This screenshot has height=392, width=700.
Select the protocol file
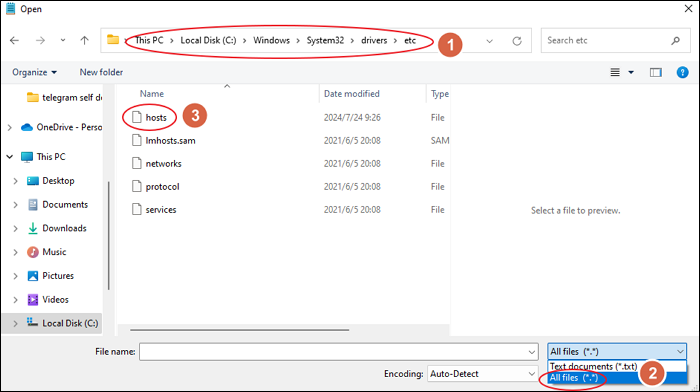pos(162,187)
